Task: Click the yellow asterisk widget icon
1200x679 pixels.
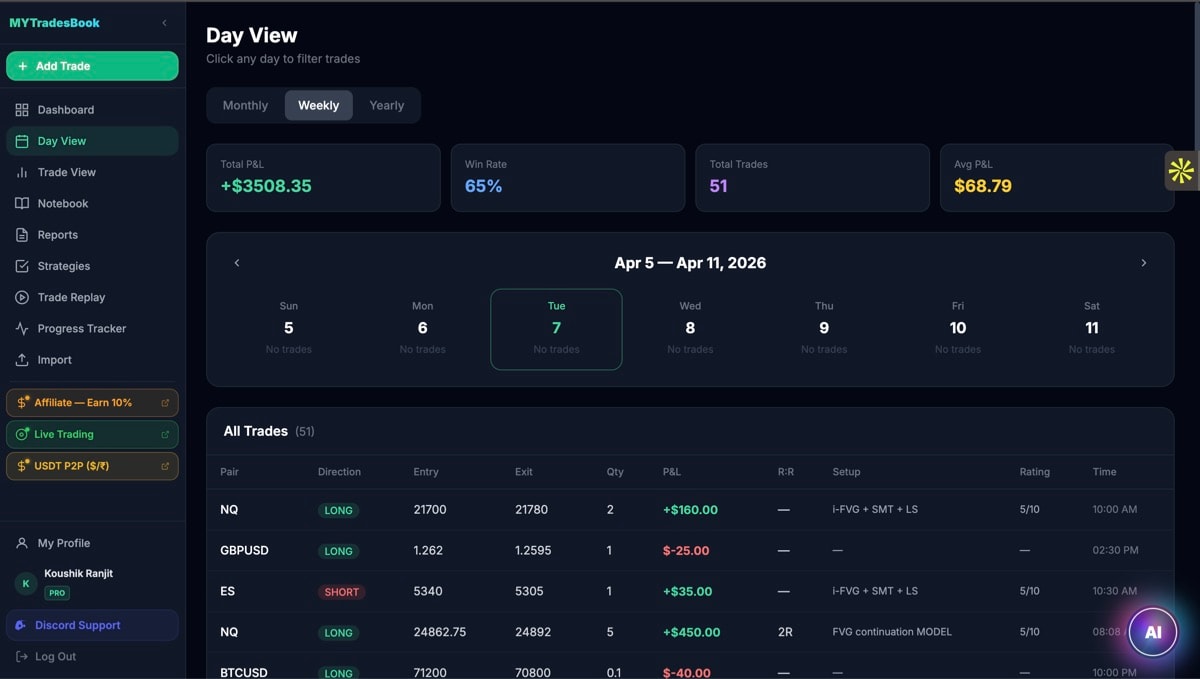Action: click(1181, 171)
